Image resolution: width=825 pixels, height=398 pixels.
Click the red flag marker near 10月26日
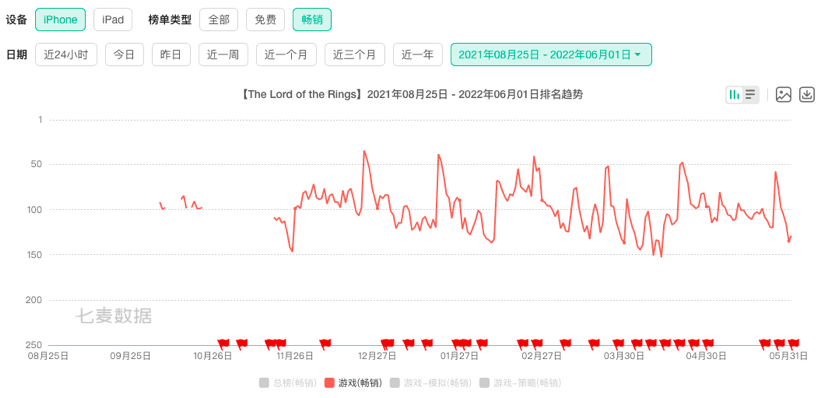click(224, 344)
